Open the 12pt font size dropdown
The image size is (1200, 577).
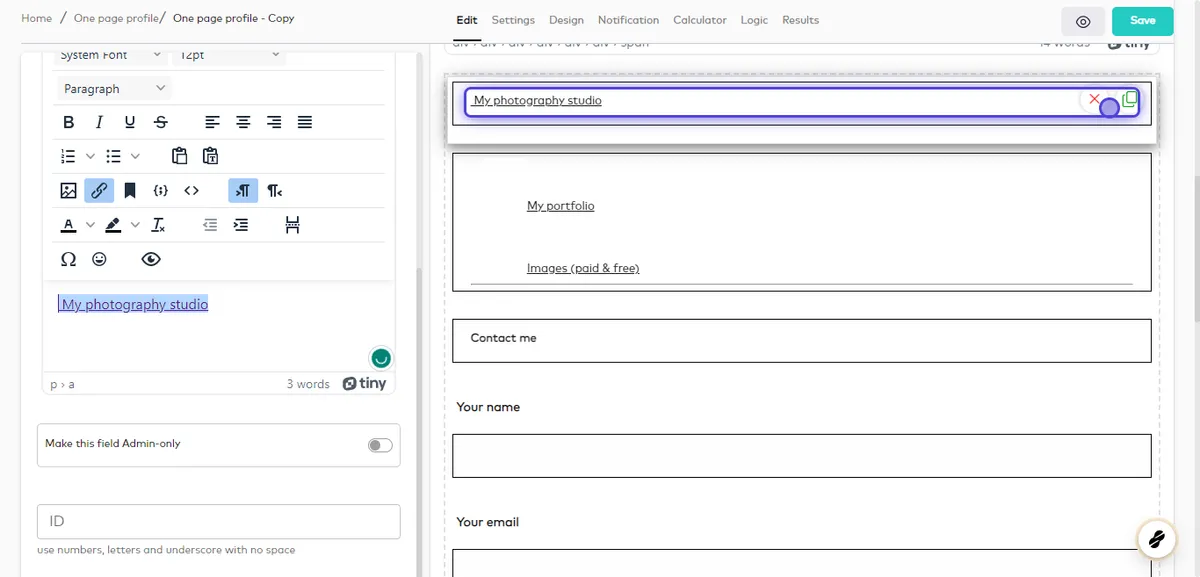pyautogui.click(x=230, y=55)
